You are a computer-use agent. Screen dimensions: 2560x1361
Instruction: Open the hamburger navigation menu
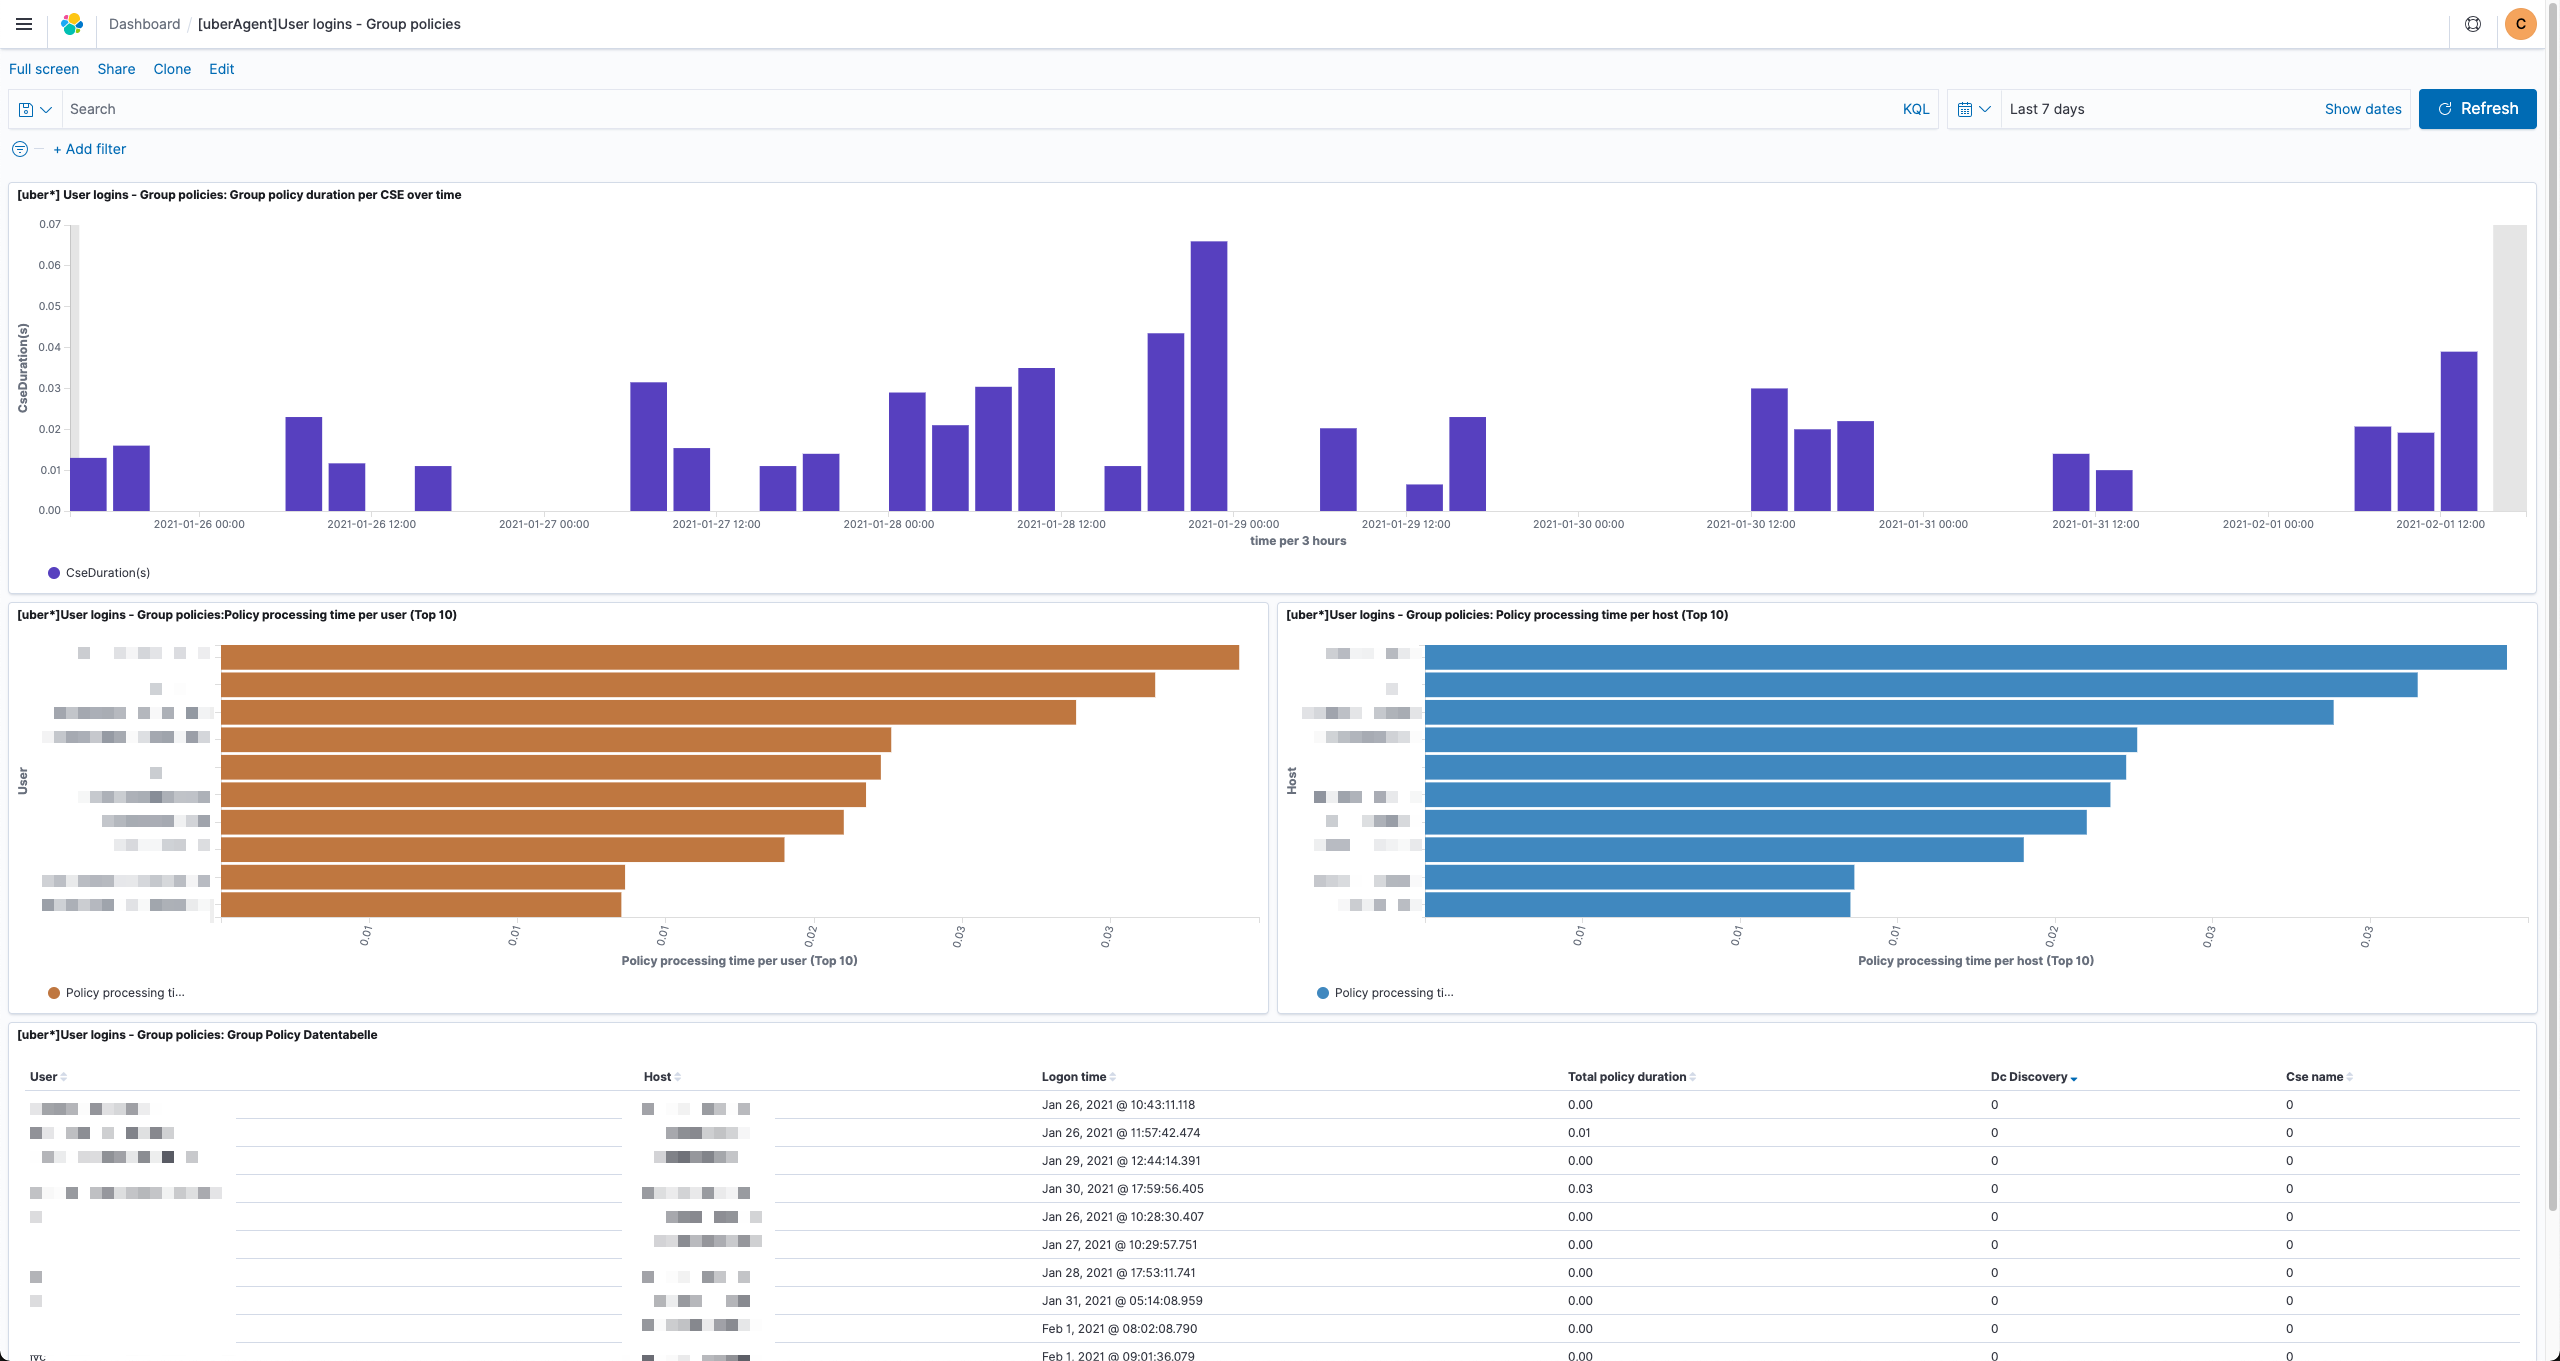pos(24,24)
